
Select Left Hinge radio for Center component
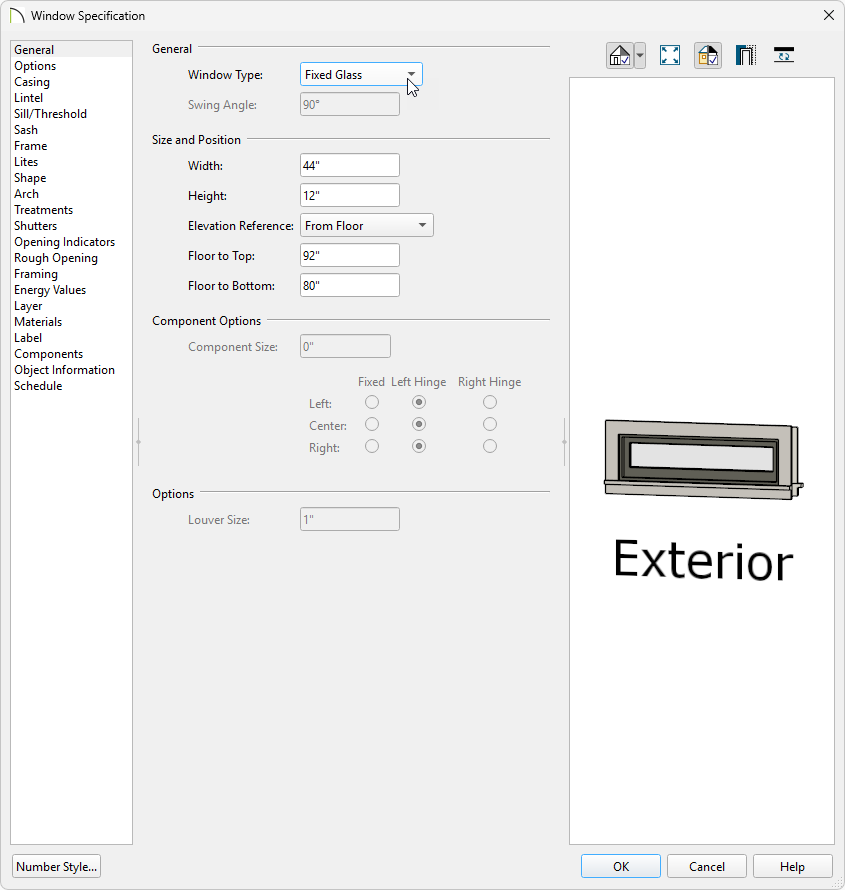coord(419,425)
